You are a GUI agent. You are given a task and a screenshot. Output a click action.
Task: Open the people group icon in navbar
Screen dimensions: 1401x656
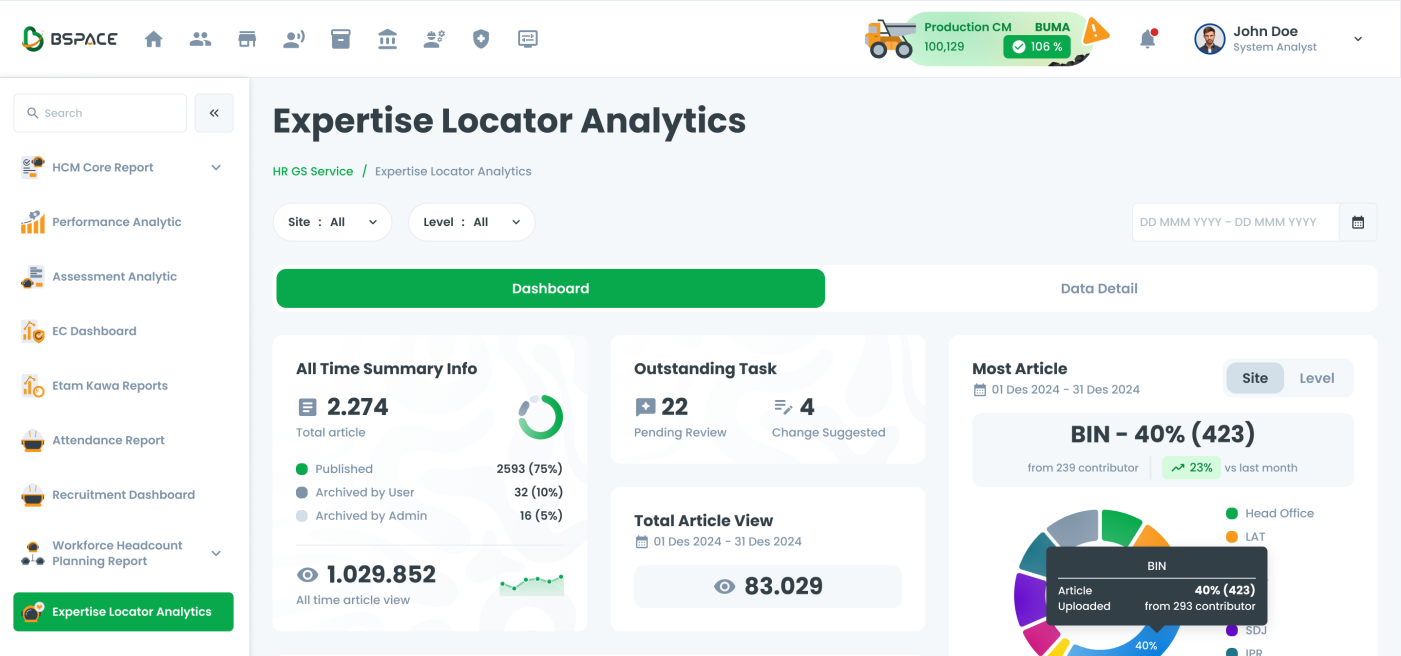[200, 39]
